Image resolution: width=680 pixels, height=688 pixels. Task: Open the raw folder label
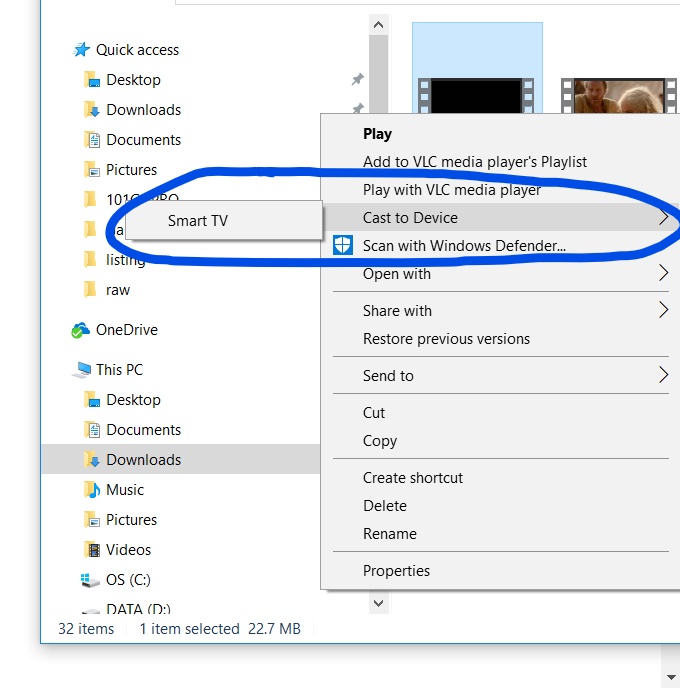[118, 290]
